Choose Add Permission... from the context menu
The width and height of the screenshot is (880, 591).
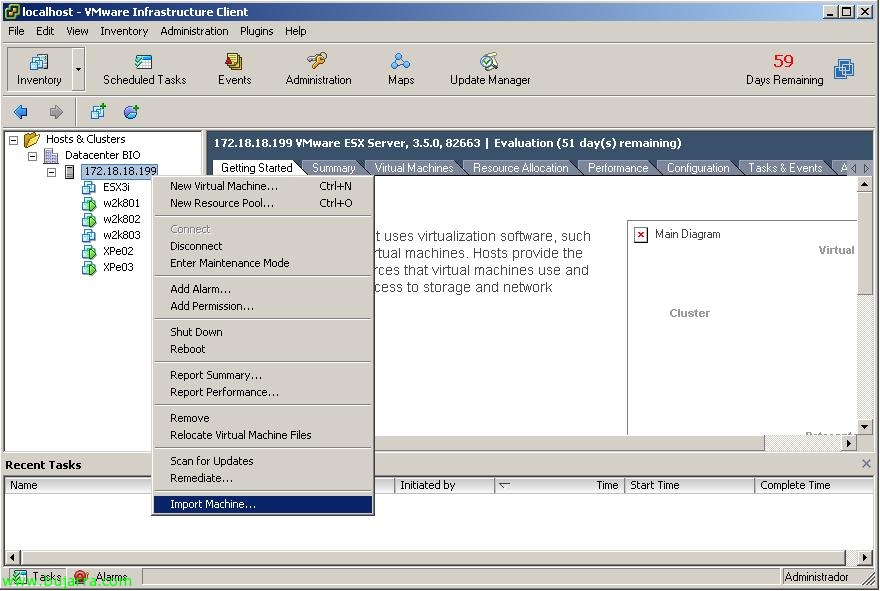[263, 306]
